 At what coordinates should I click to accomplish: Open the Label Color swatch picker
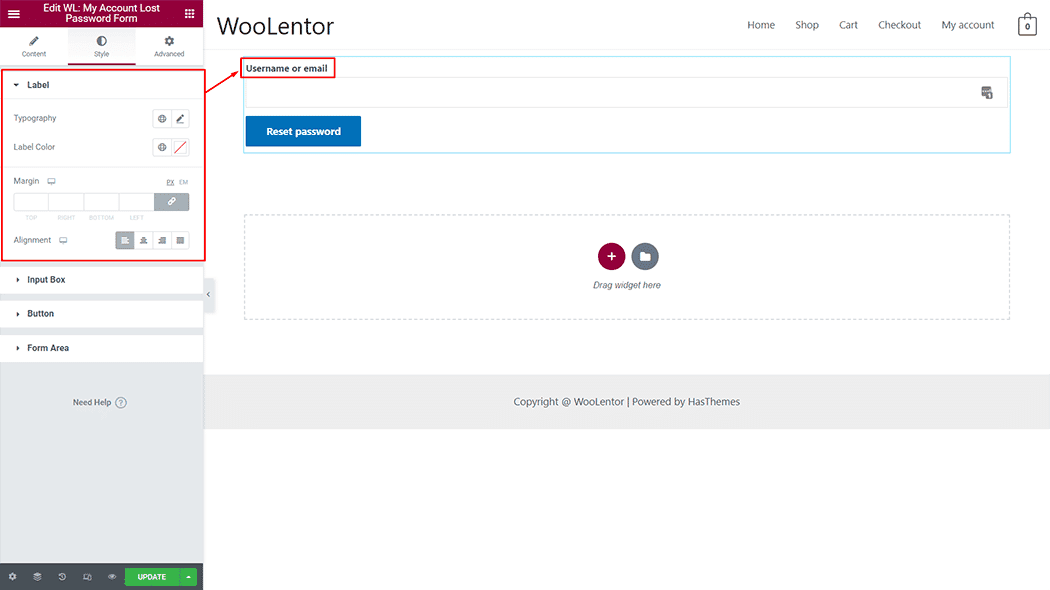tap(180, 148)
